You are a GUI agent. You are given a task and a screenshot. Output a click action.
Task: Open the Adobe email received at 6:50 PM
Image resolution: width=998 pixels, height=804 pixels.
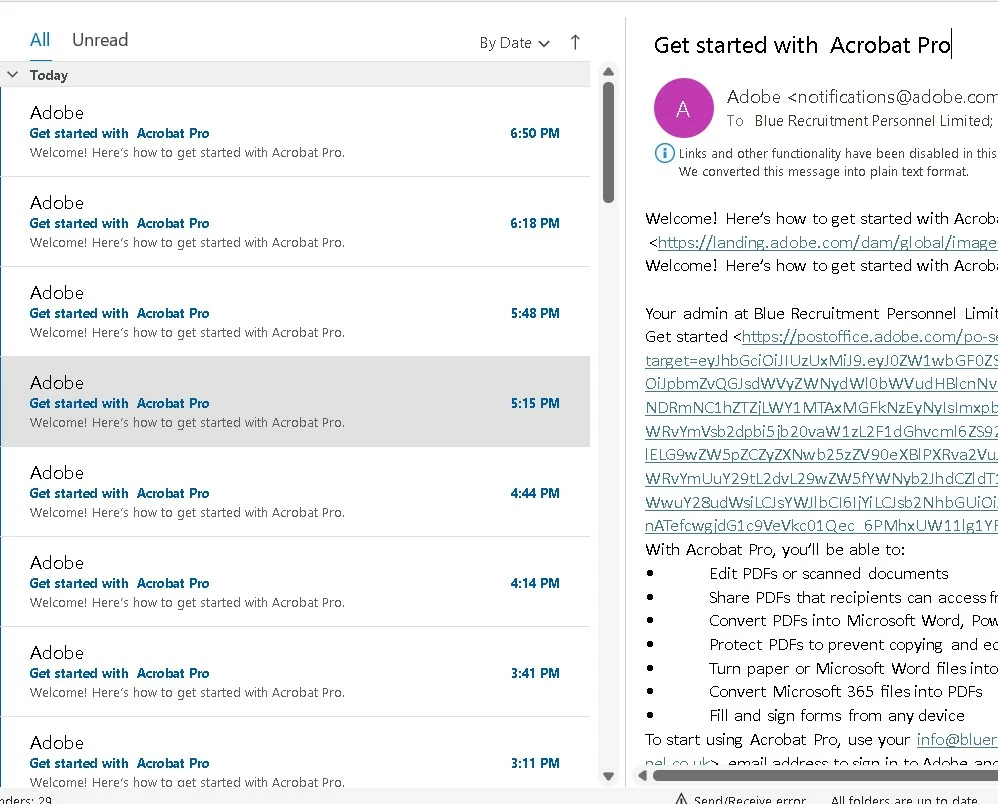295,132
